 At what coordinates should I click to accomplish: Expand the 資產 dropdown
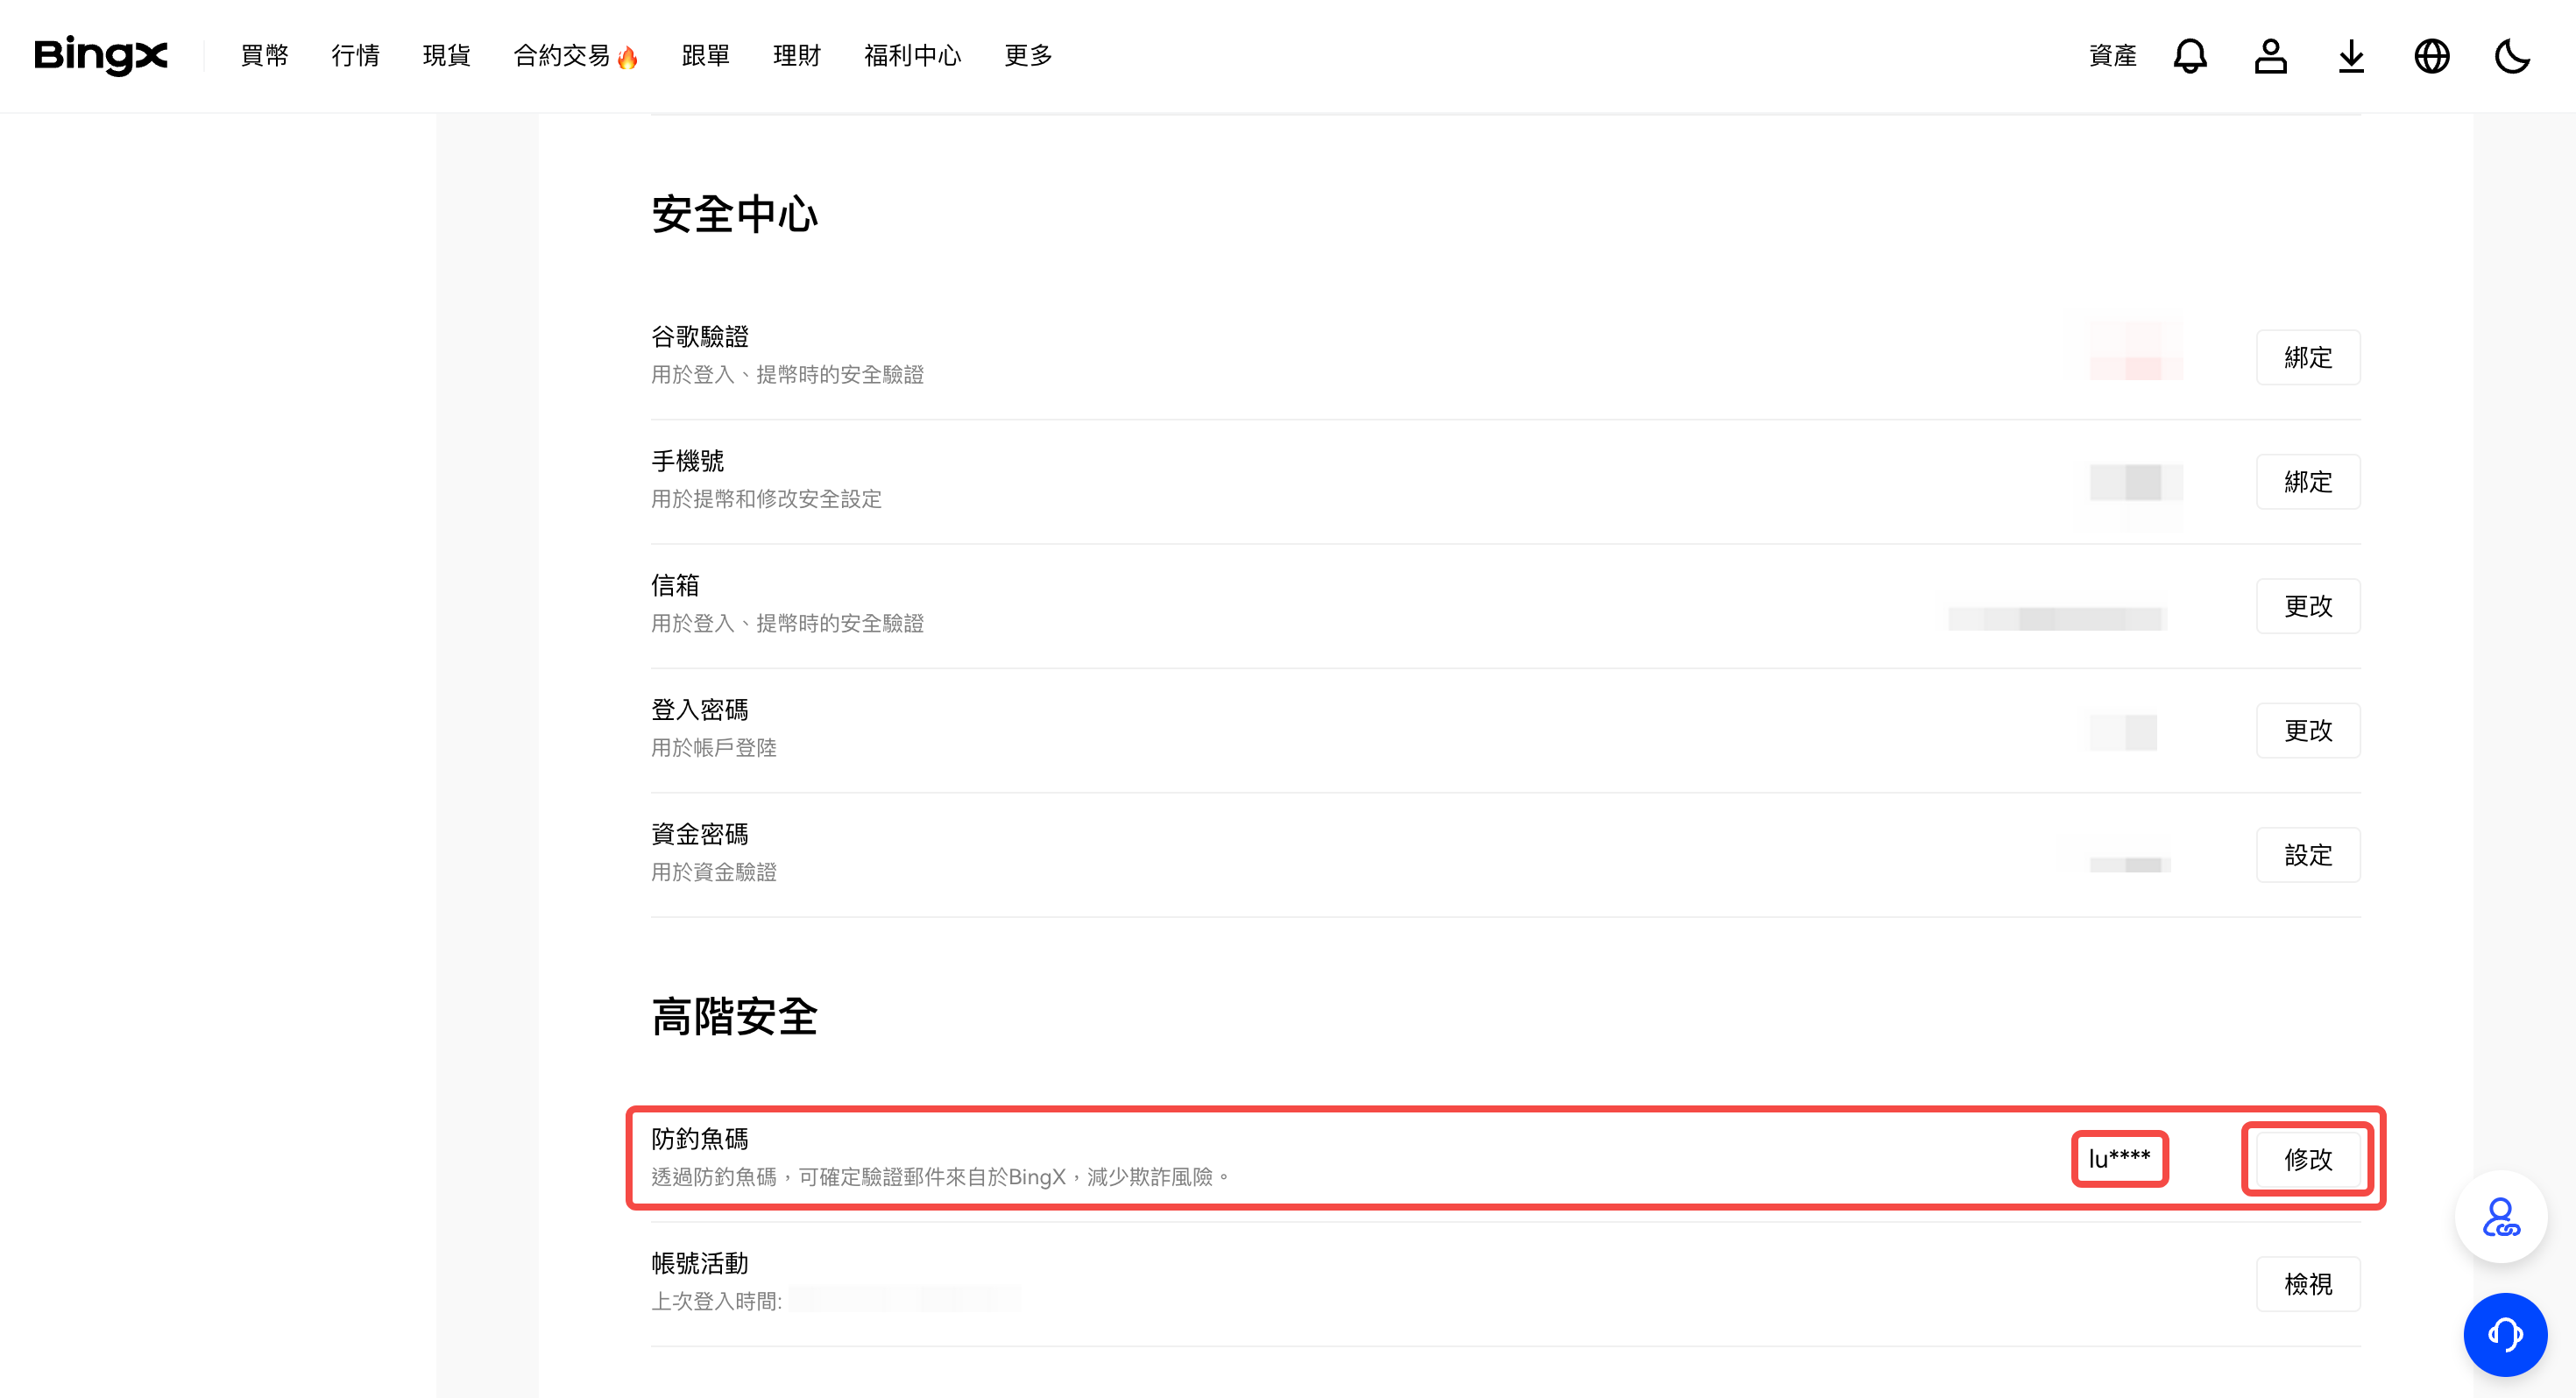[x=2112, y=56]
